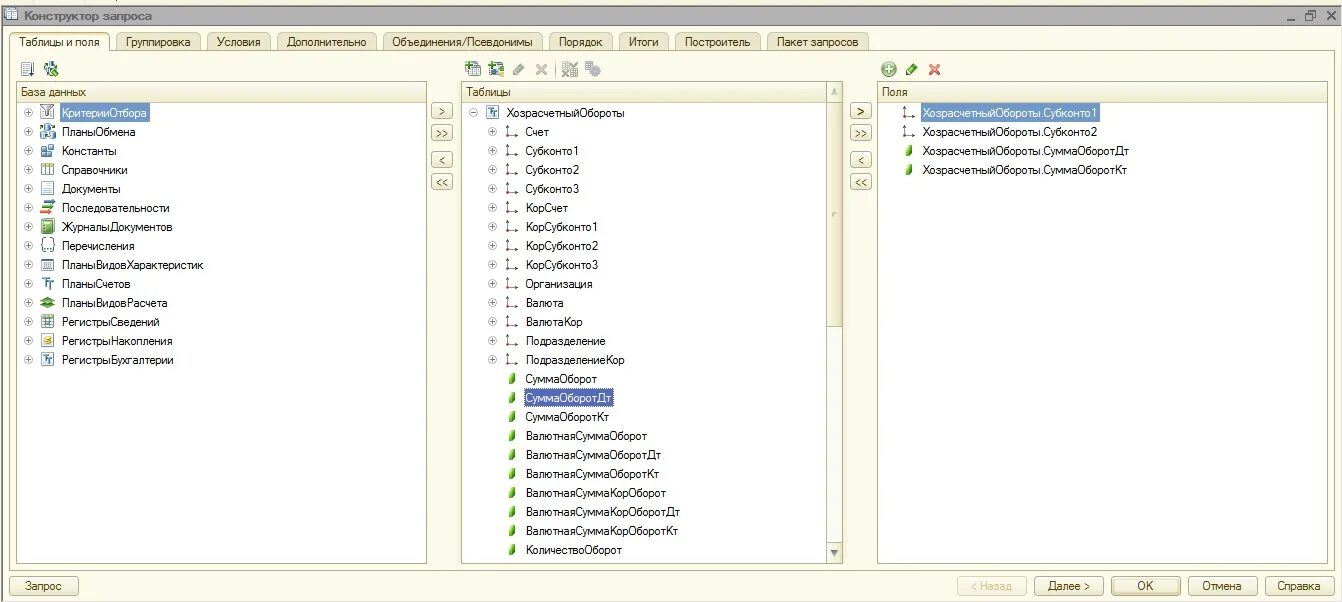Click the КритерииОтбора funnel icon
1342x602 pixels.
47,112
